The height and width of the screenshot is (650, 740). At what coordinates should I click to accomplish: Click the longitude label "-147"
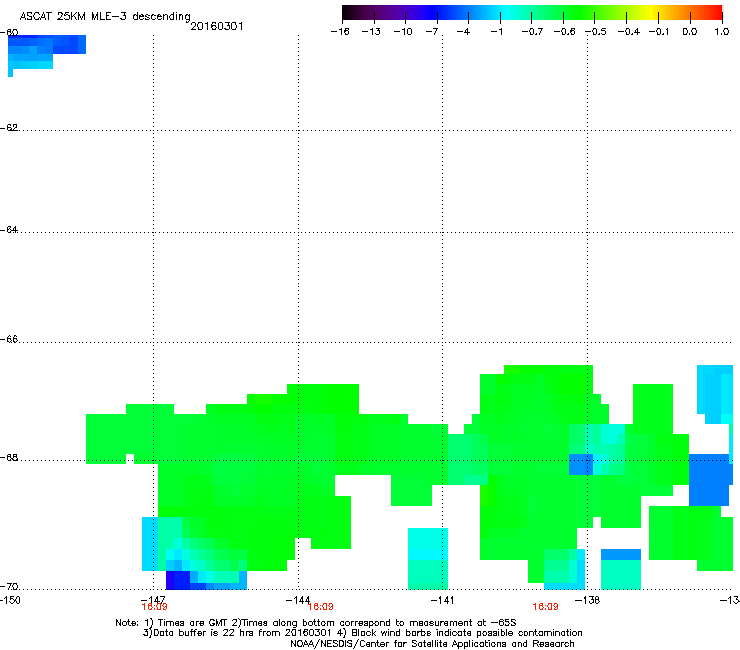[152, 600]
